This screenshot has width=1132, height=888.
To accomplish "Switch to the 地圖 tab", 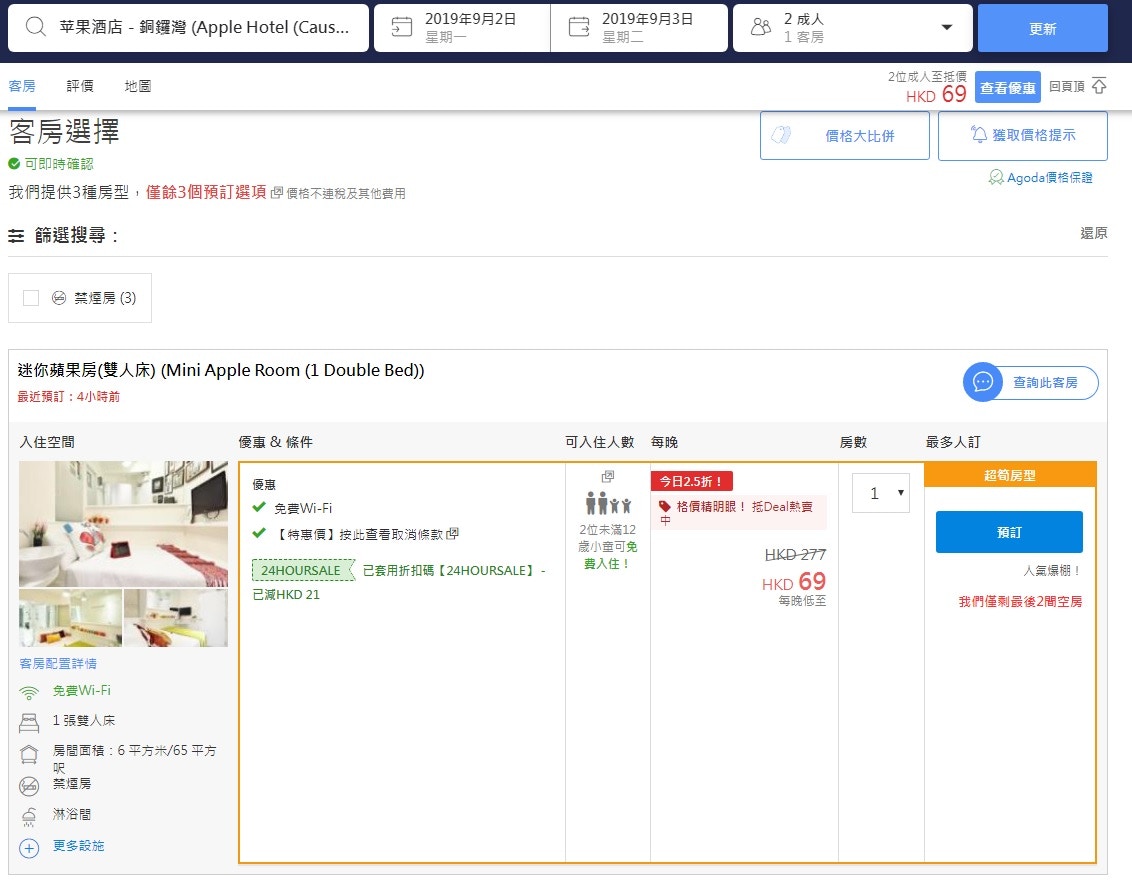I will click(x=137, y=86).
